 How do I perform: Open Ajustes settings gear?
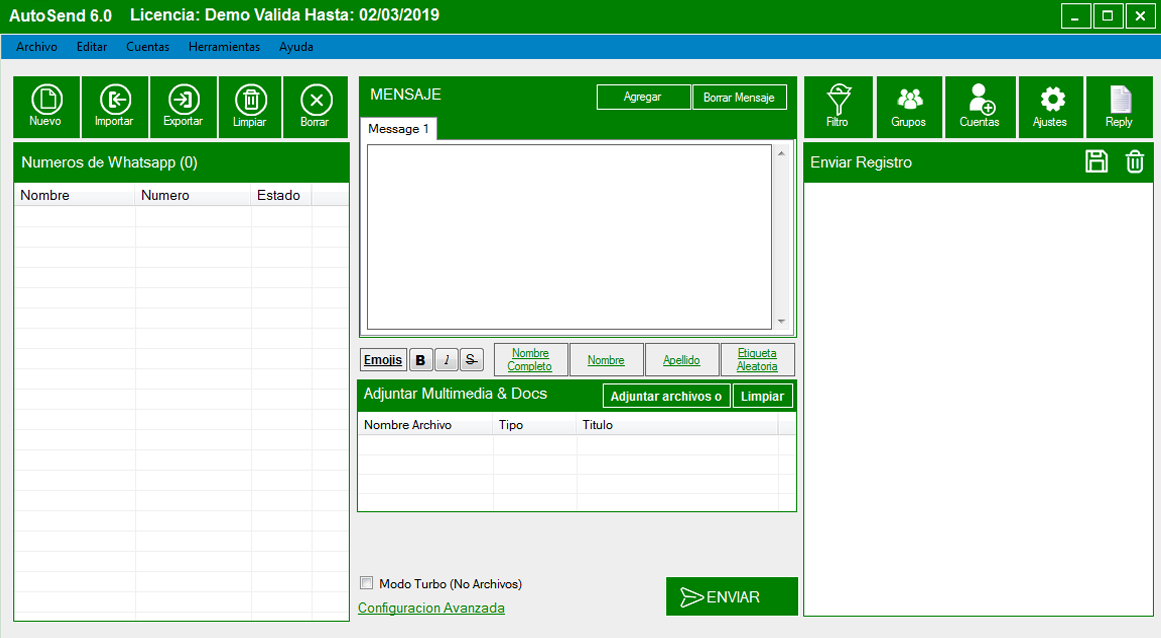coord(1051,107)
